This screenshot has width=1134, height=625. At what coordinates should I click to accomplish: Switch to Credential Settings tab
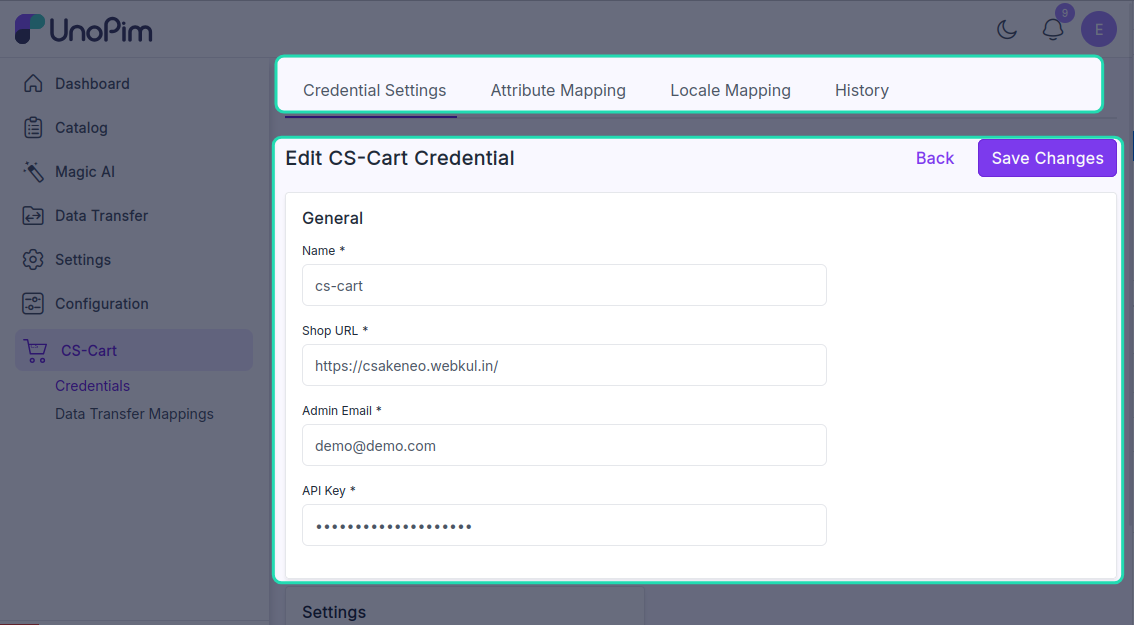pos(375,90)
